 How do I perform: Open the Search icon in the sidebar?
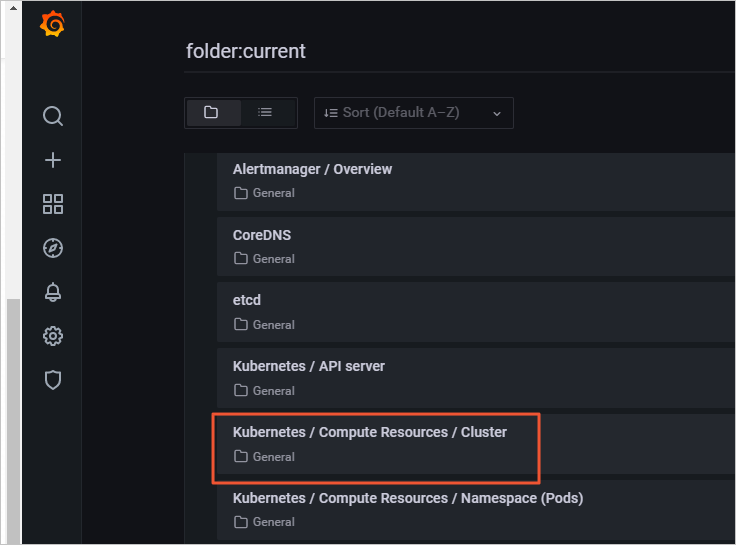click(x=53, y=116)
